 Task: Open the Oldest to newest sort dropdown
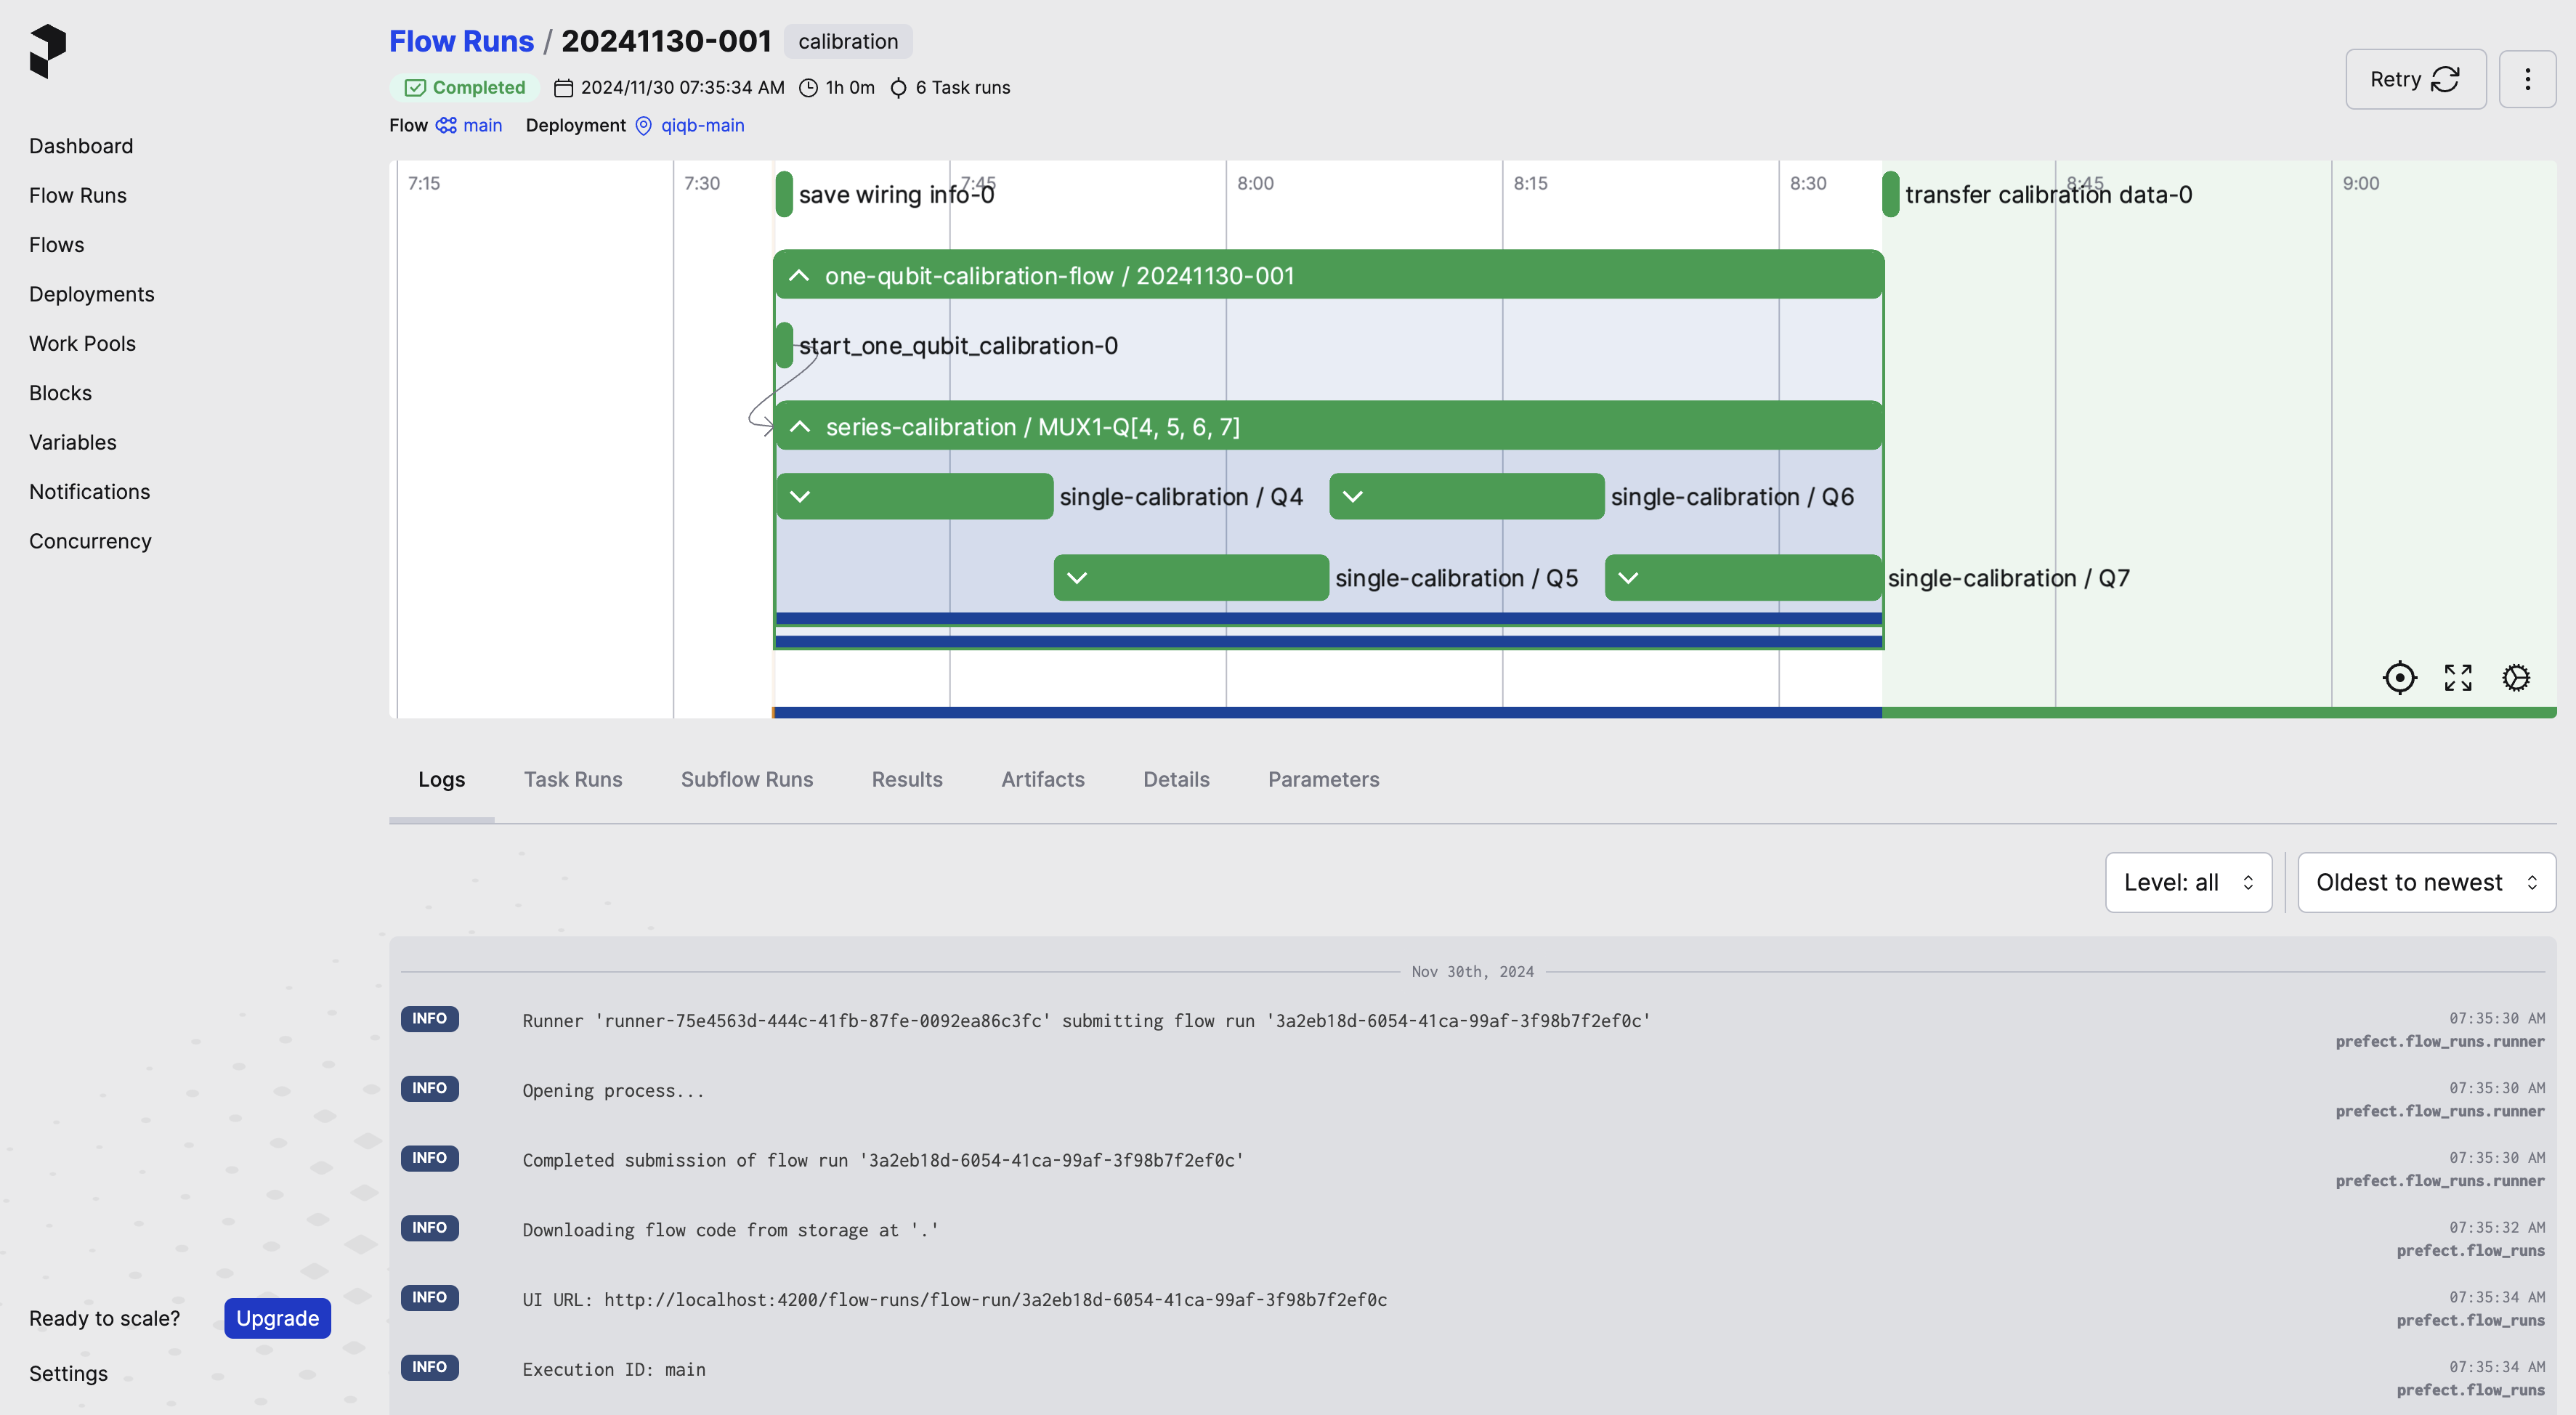coord(2426,882)
